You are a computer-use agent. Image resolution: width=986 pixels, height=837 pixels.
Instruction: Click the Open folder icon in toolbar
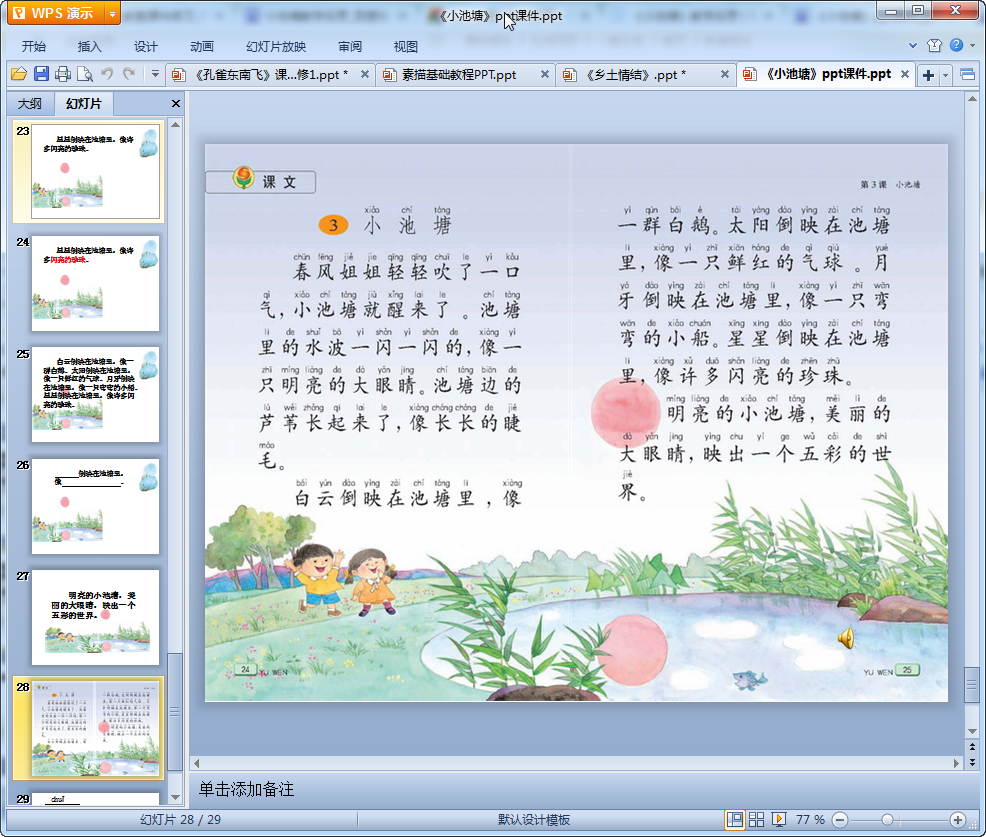19,74
